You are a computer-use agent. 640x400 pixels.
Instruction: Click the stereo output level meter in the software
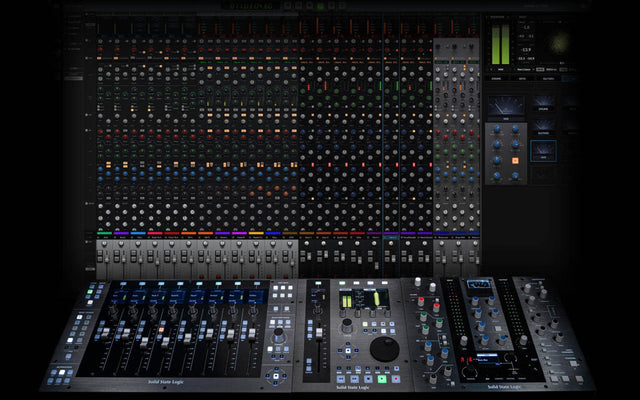[500, 44]
